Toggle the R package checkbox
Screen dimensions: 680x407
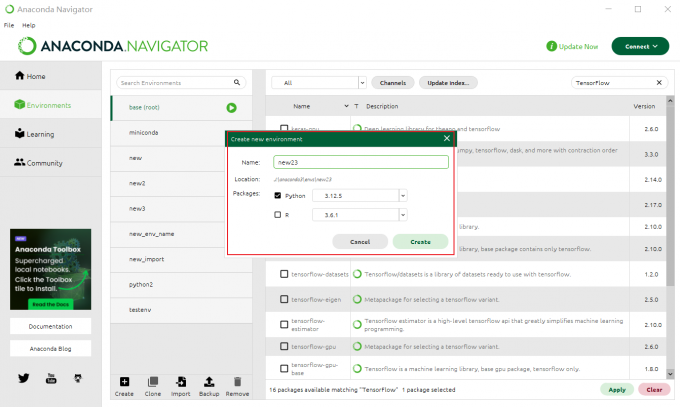[278, 215]
